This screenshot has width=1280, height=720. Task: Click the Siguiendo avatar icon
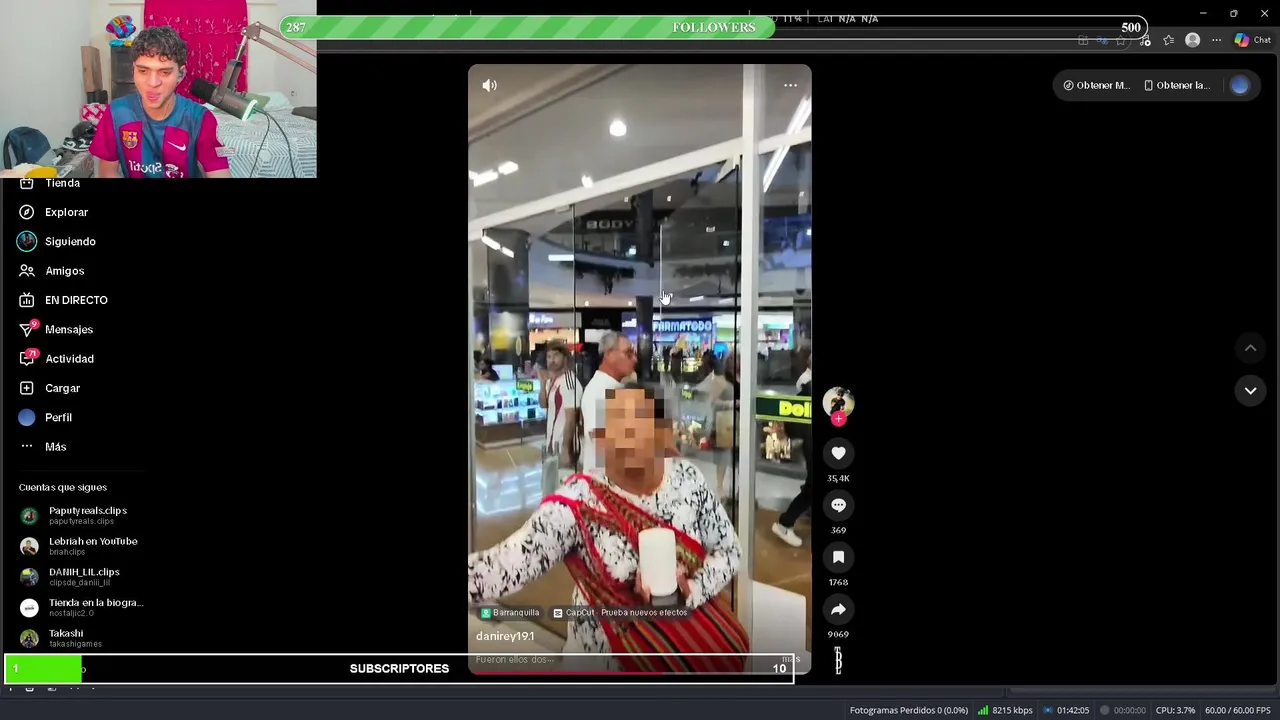point(27,241)
